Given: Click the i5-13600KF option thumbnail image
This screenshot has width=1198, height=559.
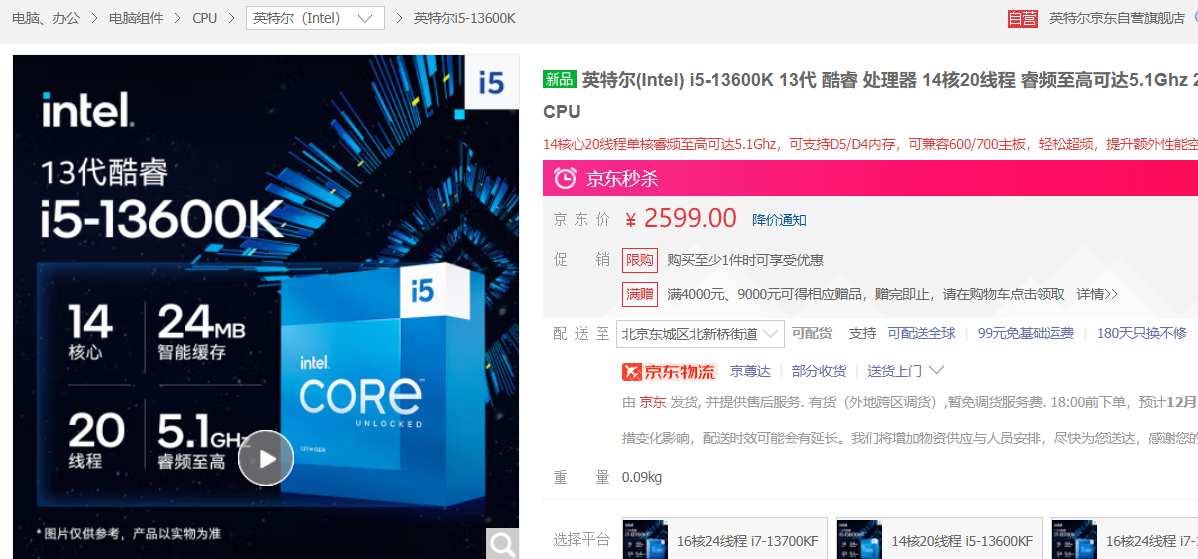Looking at the screenshot, I should tap(860, 540).
